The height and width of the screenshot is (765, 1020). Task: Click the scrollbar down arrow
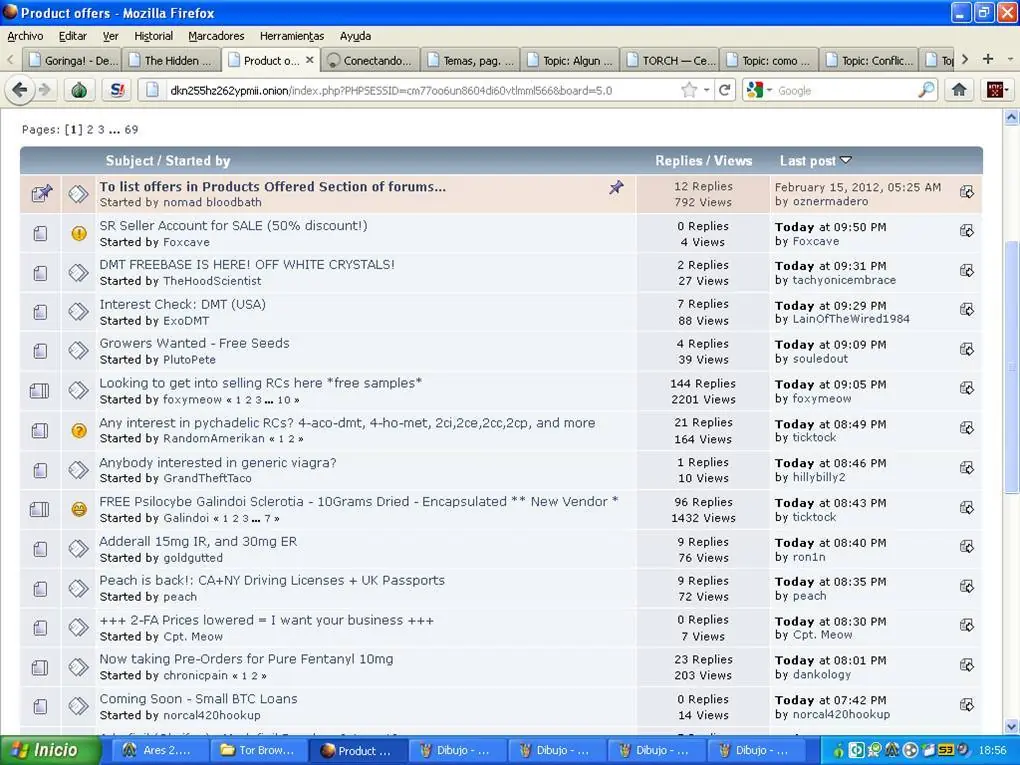(1012, 726)
